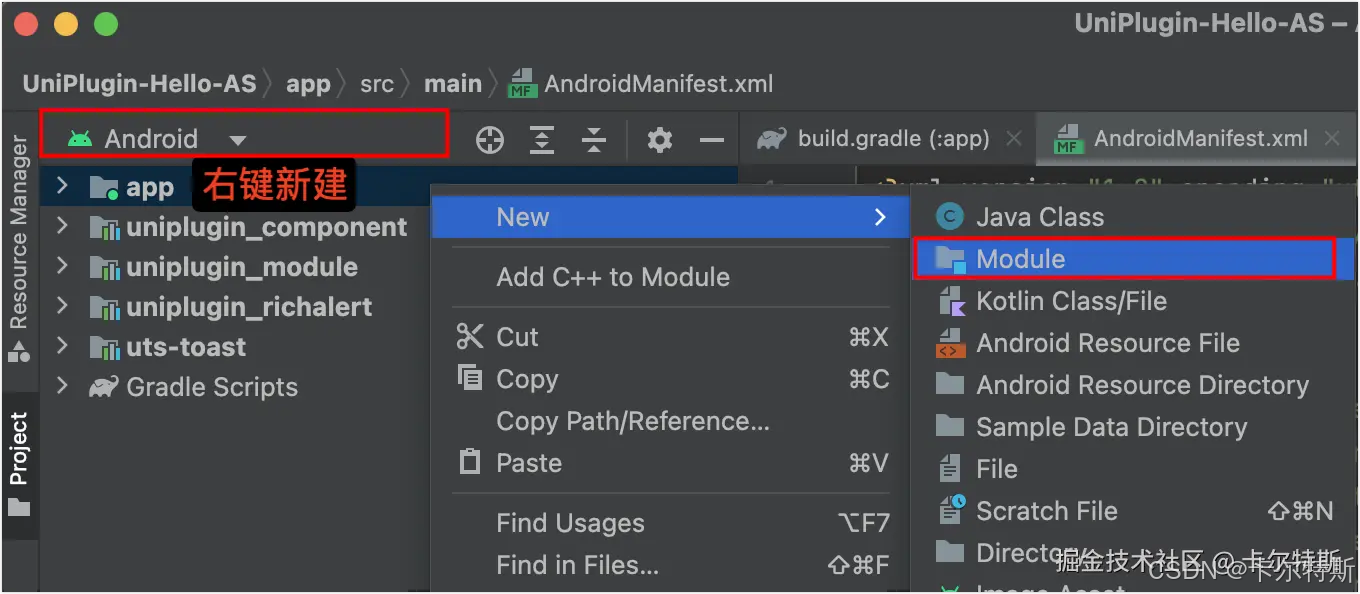Click the Gradle elephant on build.gradle tab
The height and width of the screenshot is (594, 1360).
pos(772,139)
